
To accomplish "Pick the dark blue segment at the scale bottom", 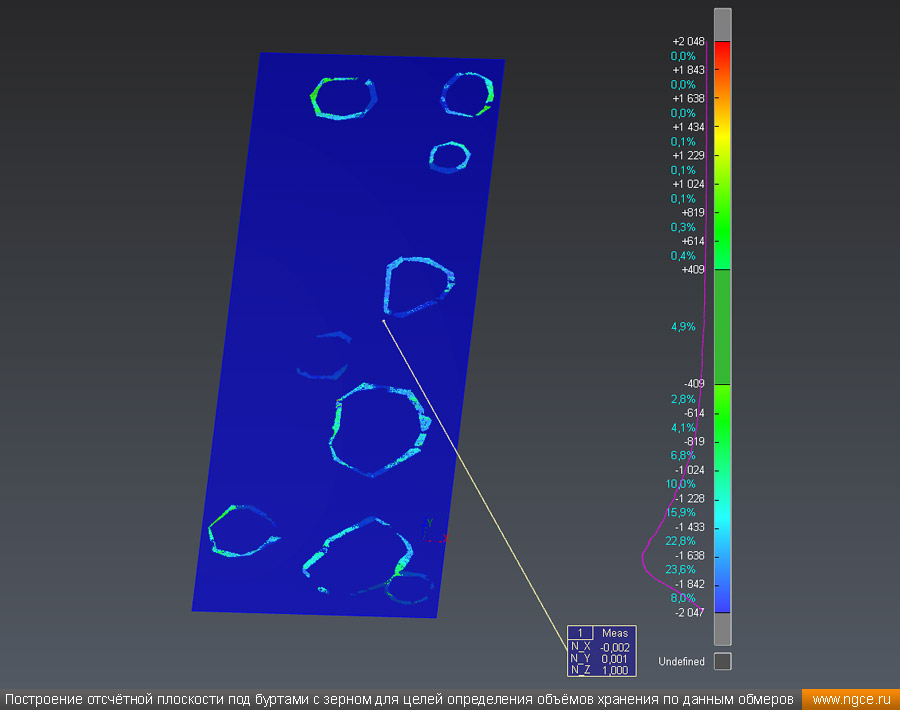I will [x=722, y=599].
